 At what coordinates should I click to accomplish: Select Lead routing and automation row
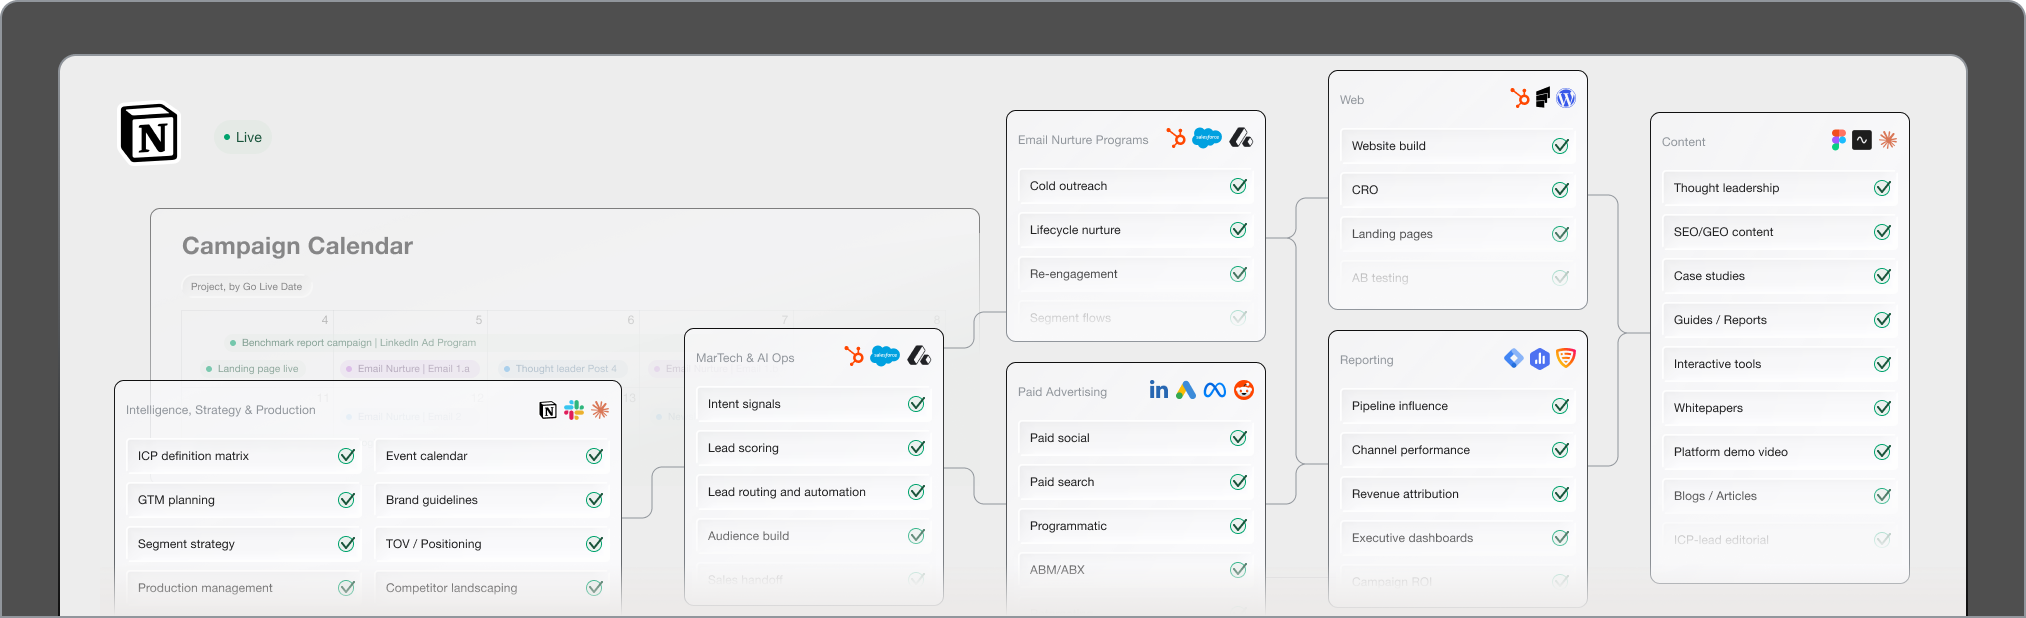(814, 492)
